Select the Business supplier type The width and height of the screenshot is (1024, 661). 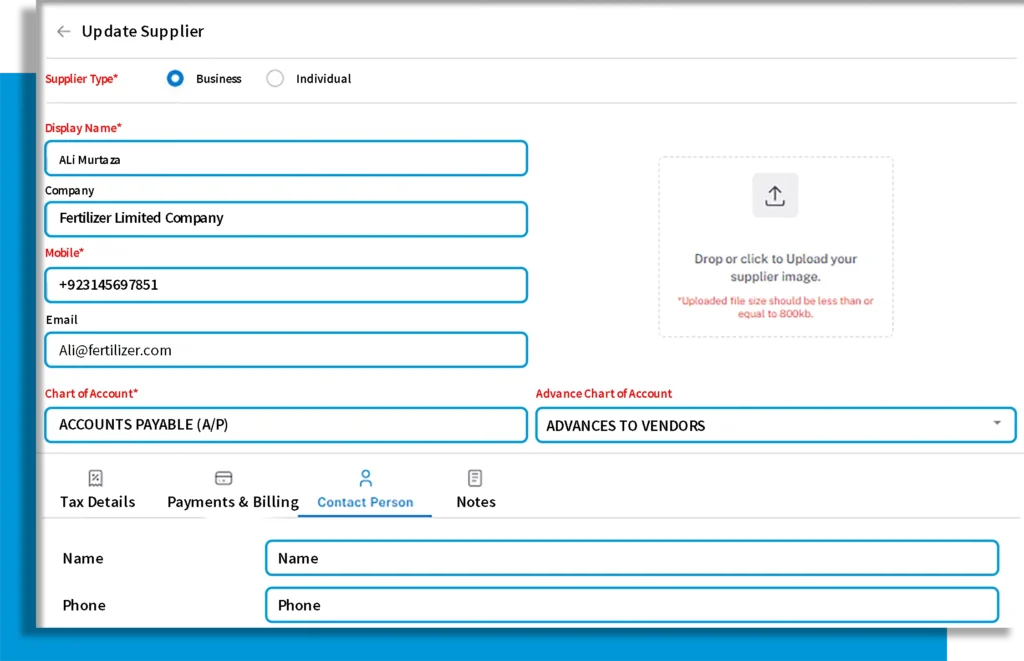point(175,78)
